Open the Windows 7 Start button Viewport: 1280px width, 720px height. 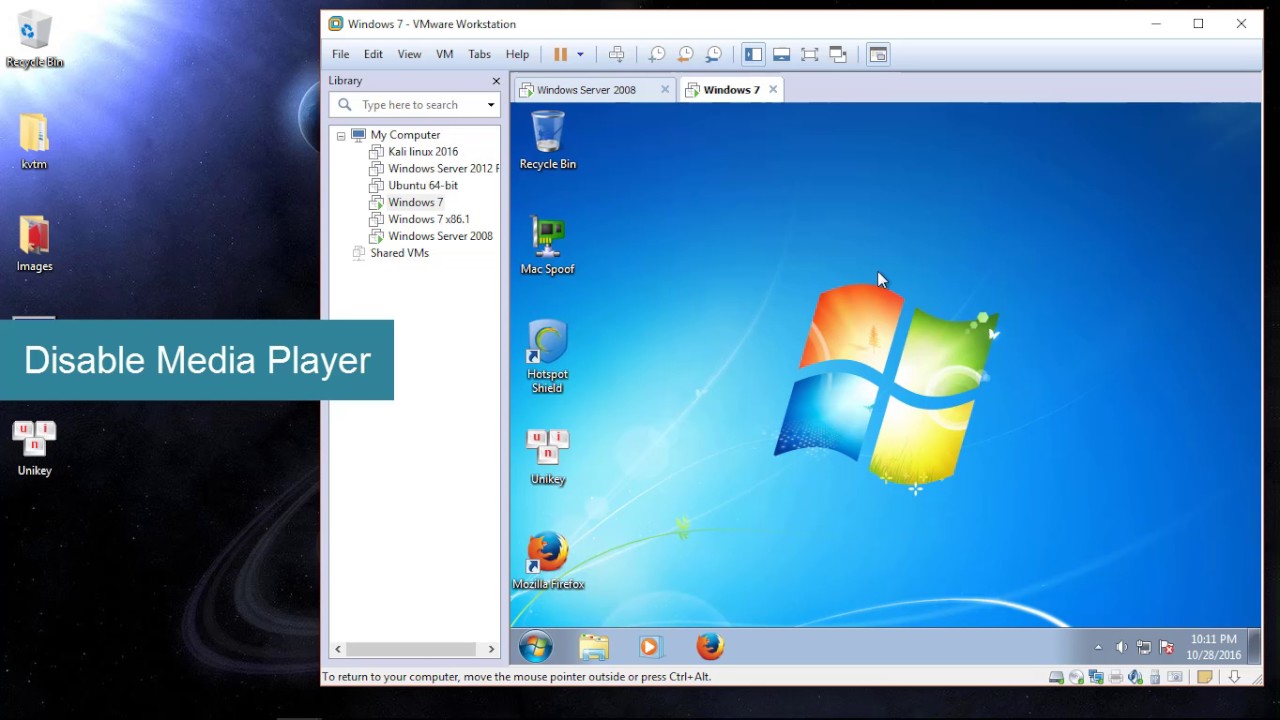point(536,647)
